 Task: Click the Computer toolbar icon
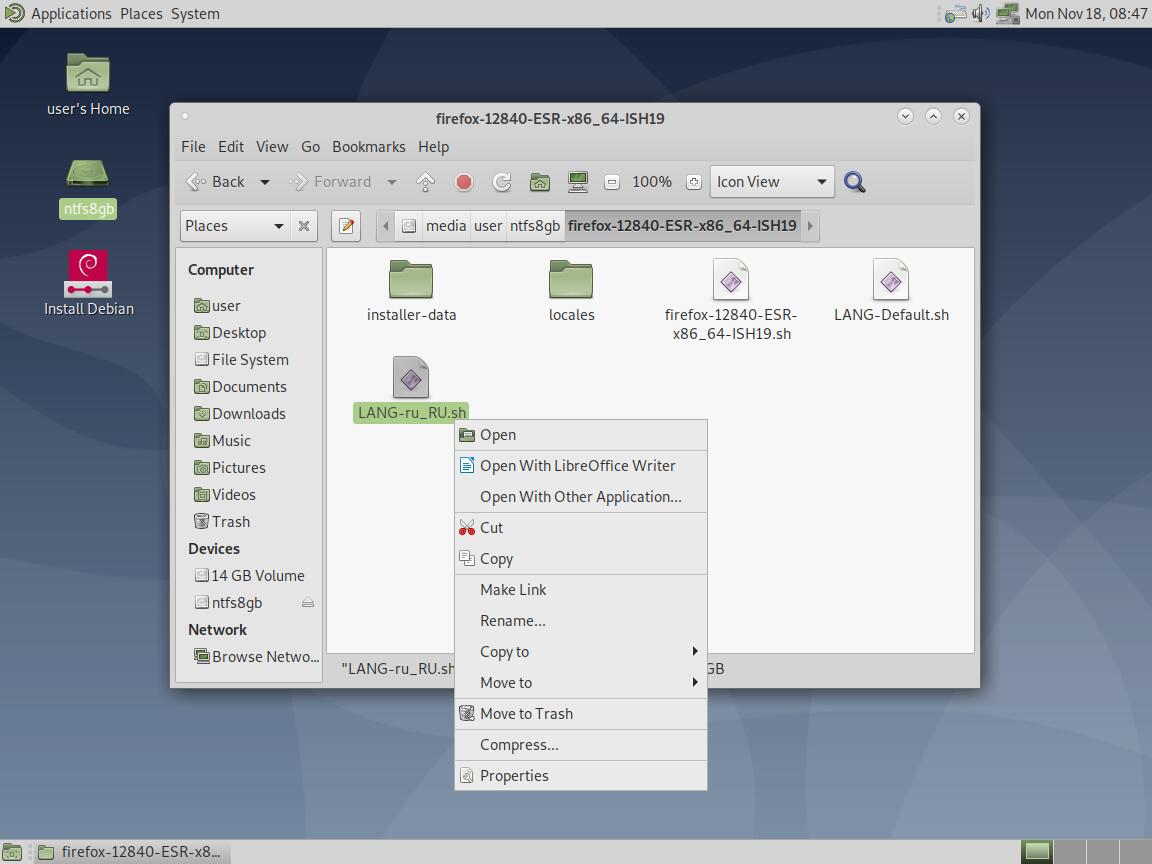578,181
